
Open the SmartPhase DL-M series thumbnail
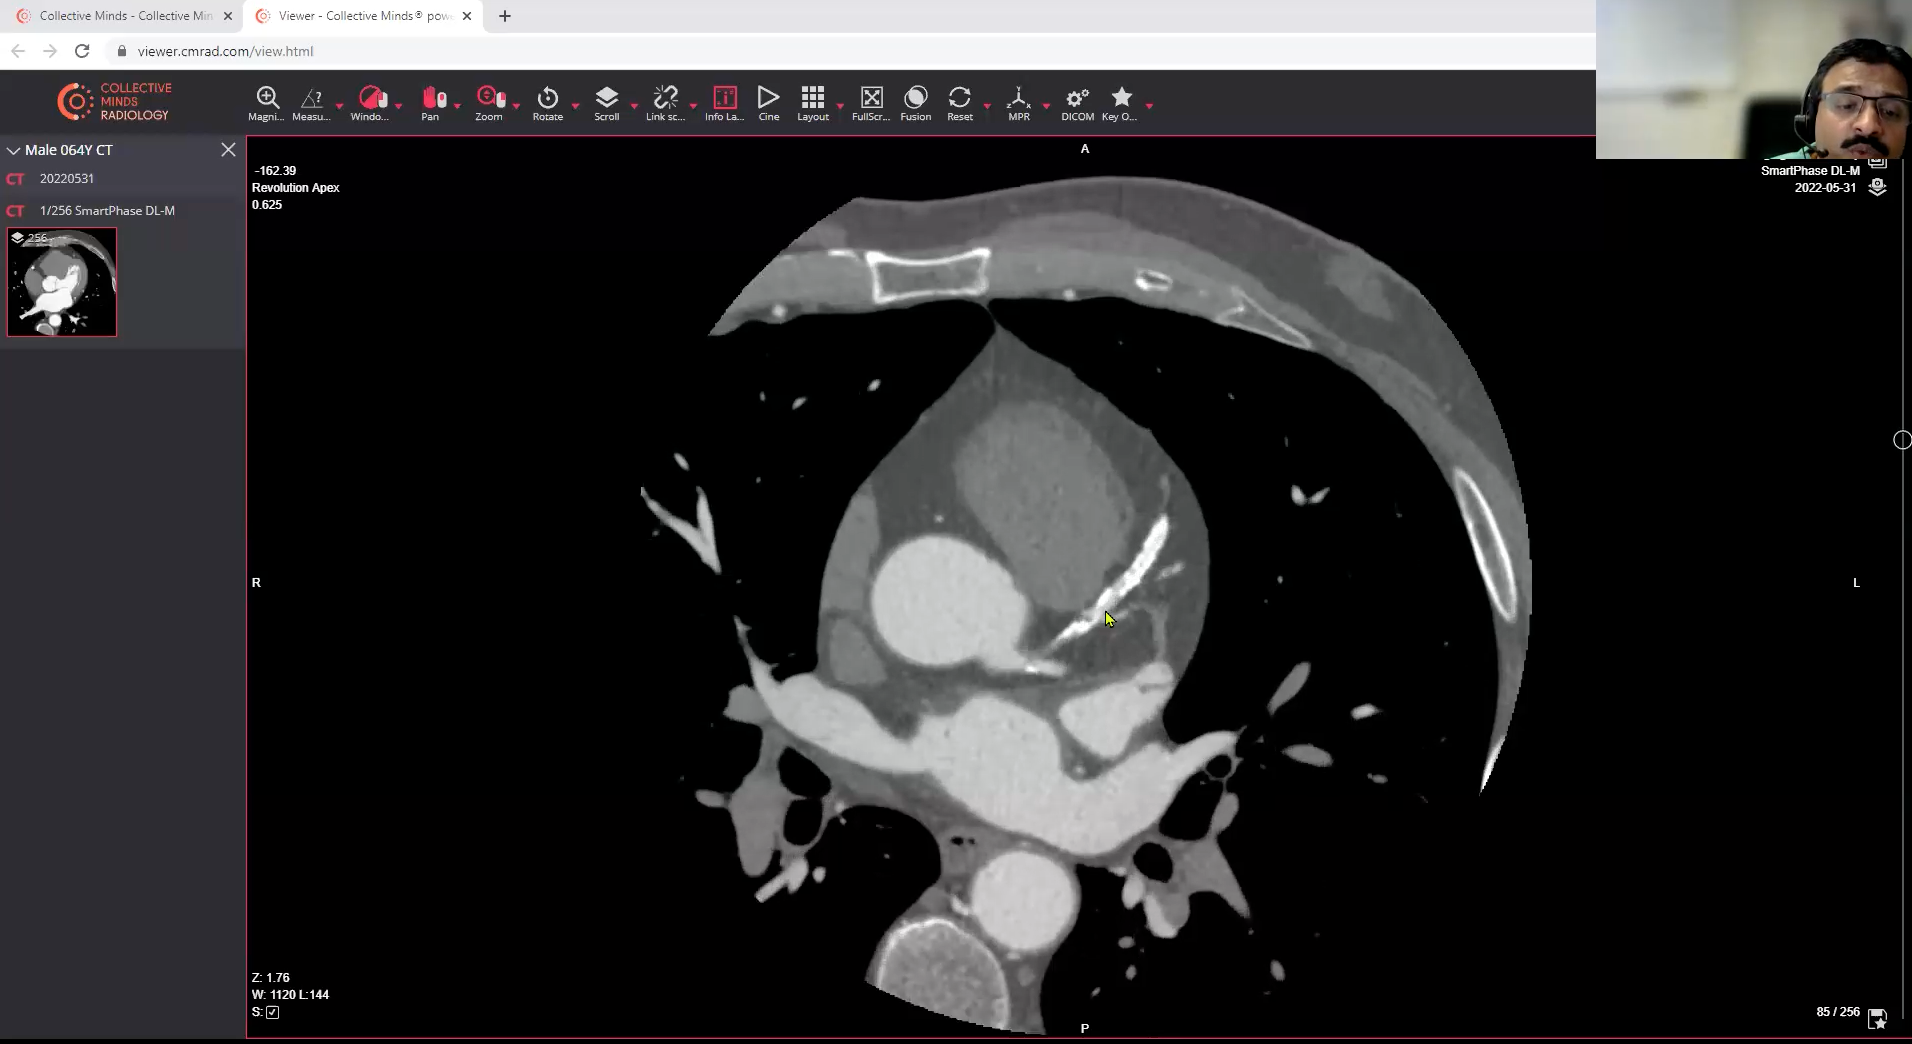61,282
